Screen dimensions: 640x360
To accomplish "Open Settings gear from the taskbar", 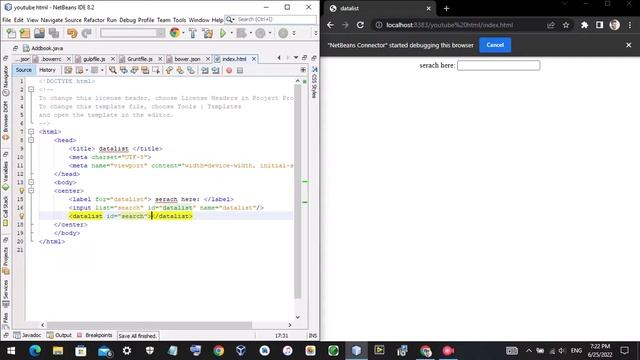I will click(x=127, y=351).
